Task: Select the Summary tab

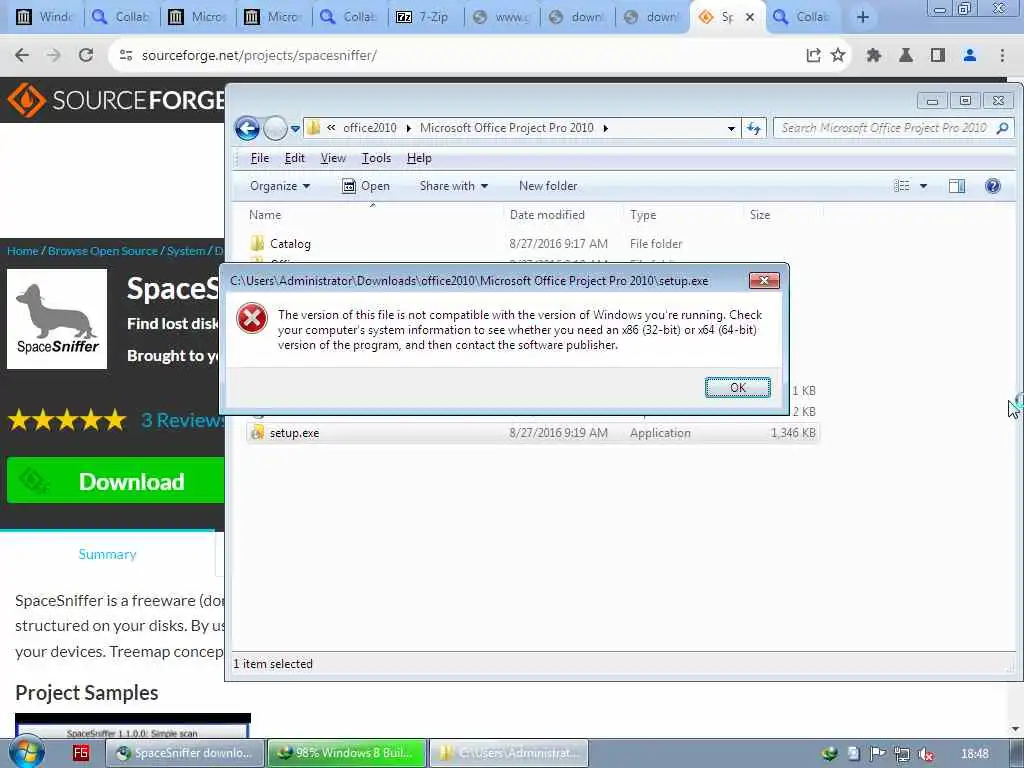Action: pyautogui.click(x=107, y=554)
